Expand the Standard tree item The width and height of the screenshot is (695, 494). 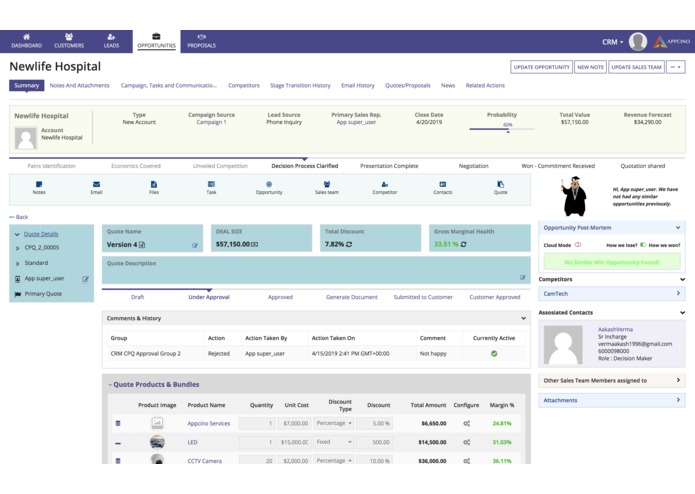[x=17, y=264]
